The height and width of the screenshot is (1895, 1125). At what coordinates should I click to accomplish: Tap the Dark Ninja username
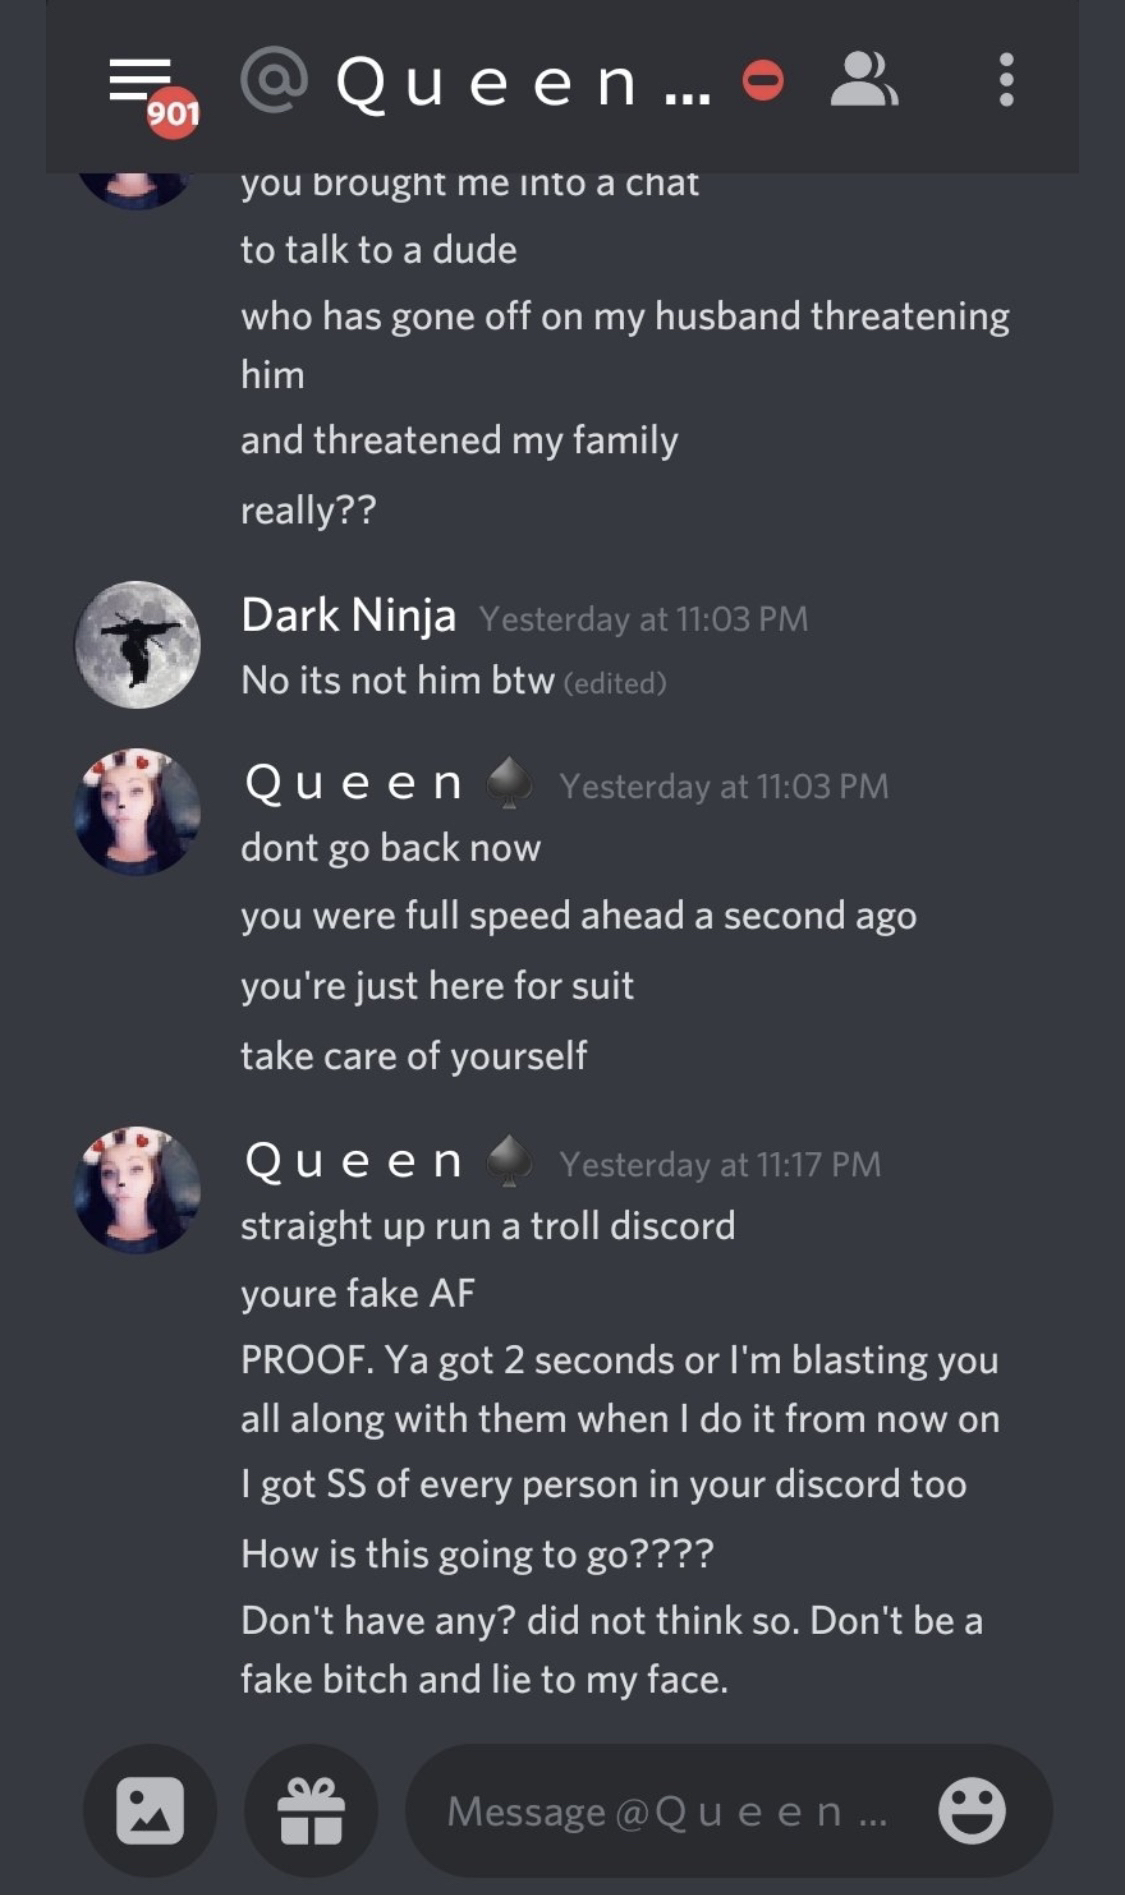tap(348, 615)
